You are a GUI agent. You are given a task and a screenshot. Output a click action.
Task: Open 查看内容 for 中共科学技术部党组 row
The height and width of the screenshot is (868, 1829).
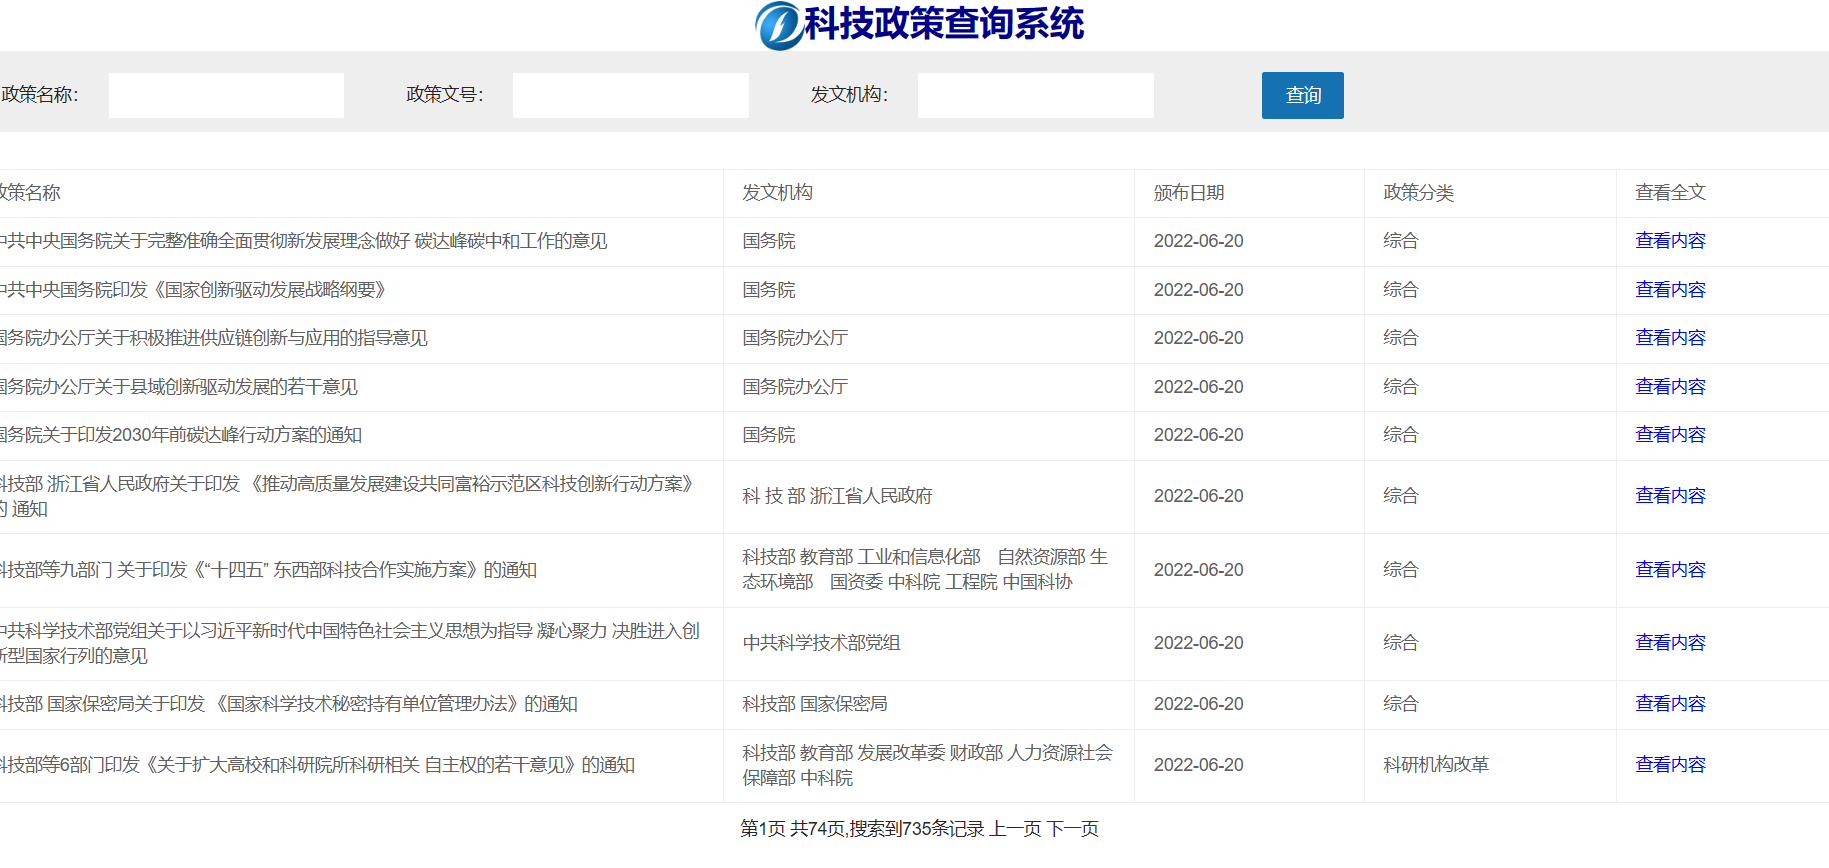(1670, 643)
